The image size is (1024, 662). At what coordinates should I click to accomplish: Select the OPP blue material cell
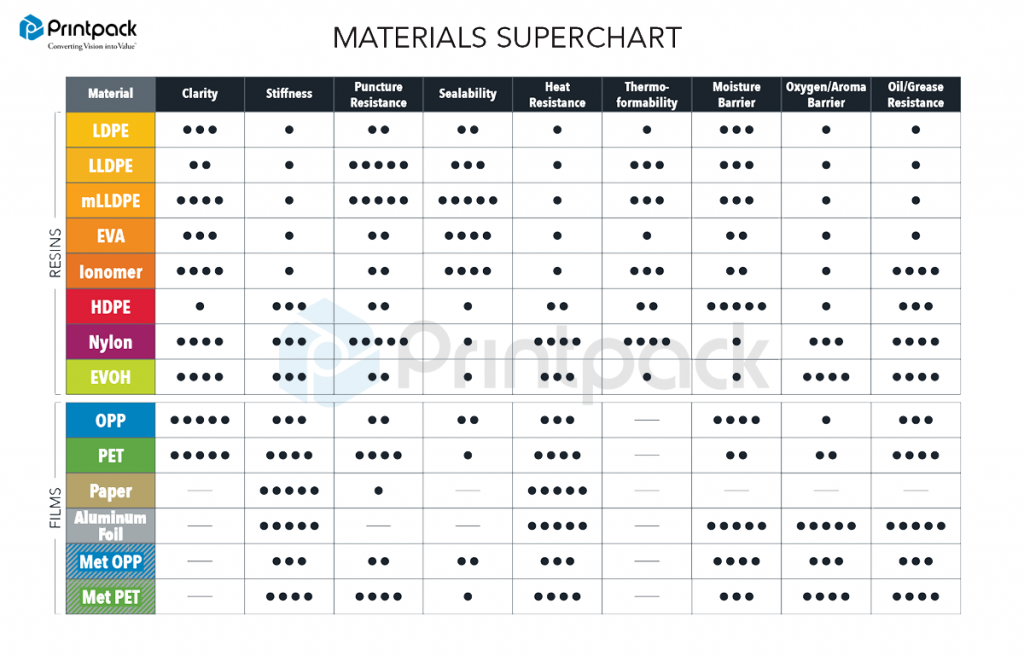(110, 420)
